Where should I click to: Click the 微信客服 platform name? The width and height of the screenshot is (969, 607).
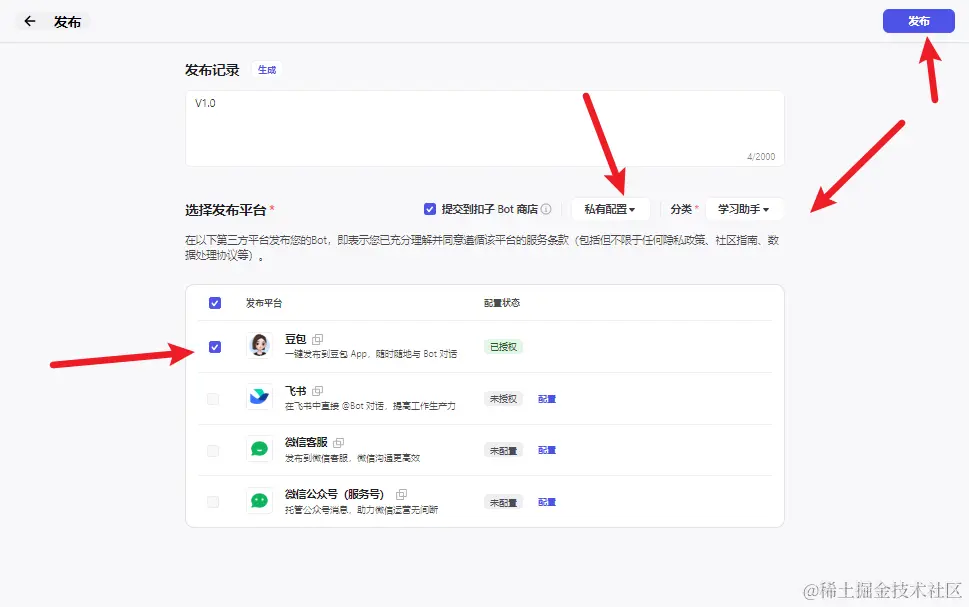(306, 443)
